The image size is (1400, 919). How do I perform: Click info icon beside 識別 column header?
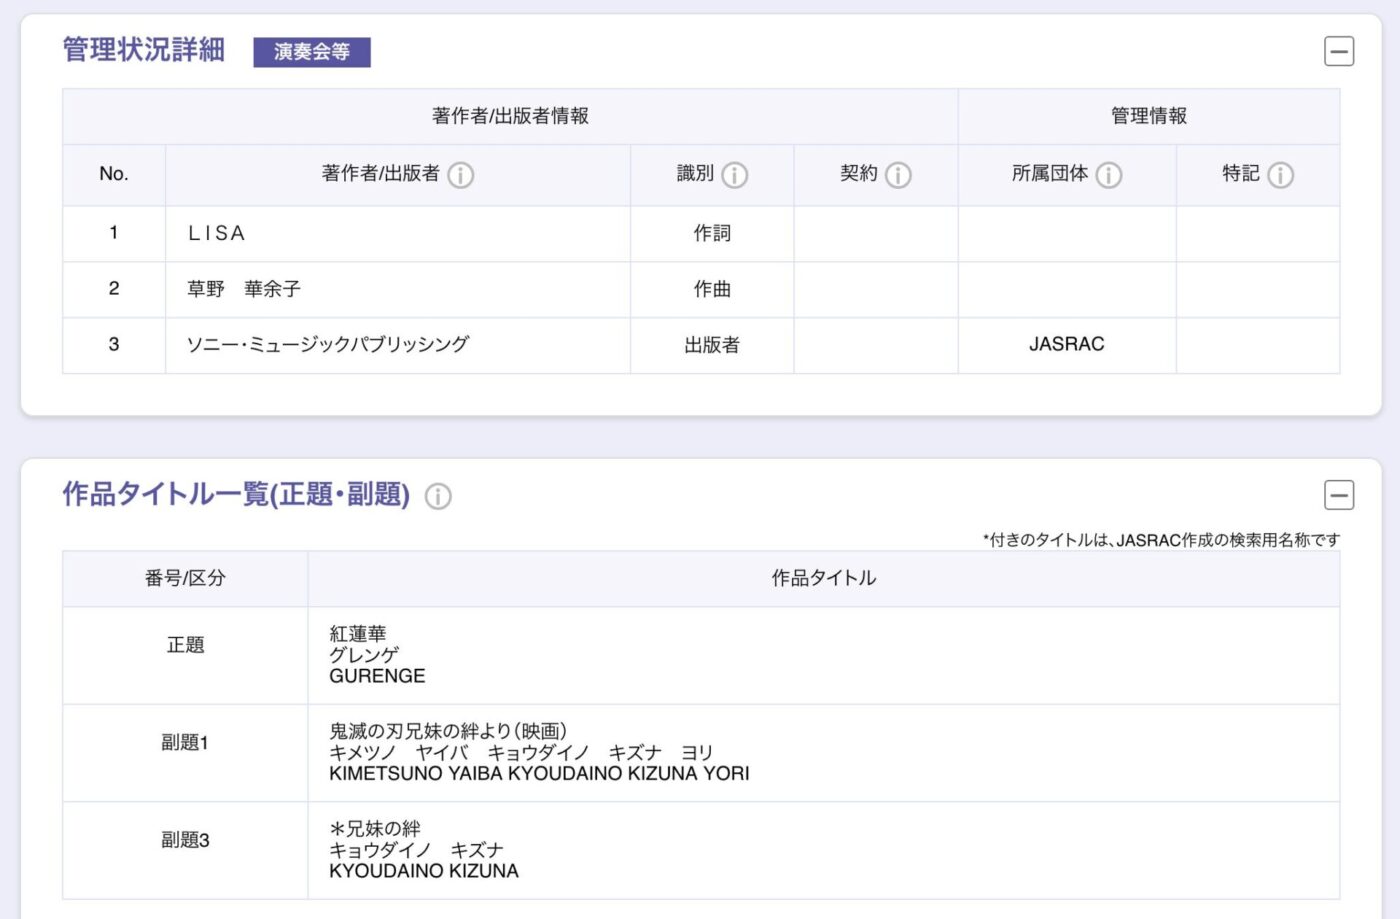735,175
